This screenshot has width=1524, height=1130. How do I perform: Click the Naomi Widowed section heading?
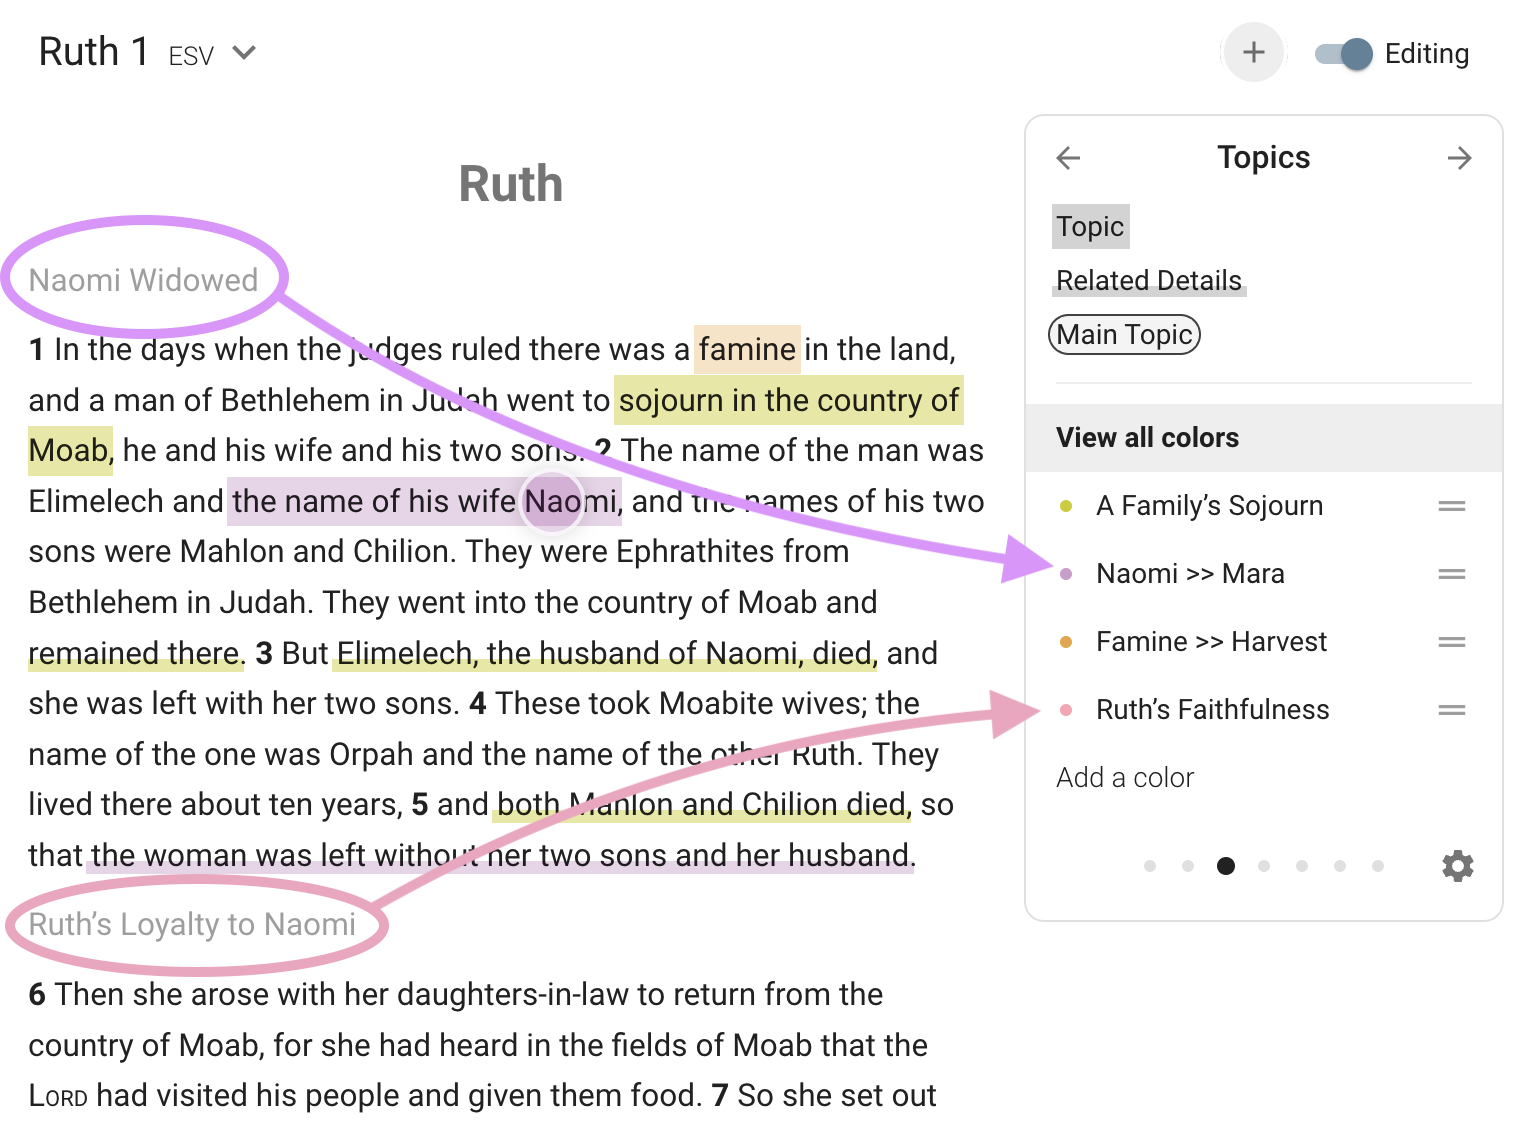143,280
